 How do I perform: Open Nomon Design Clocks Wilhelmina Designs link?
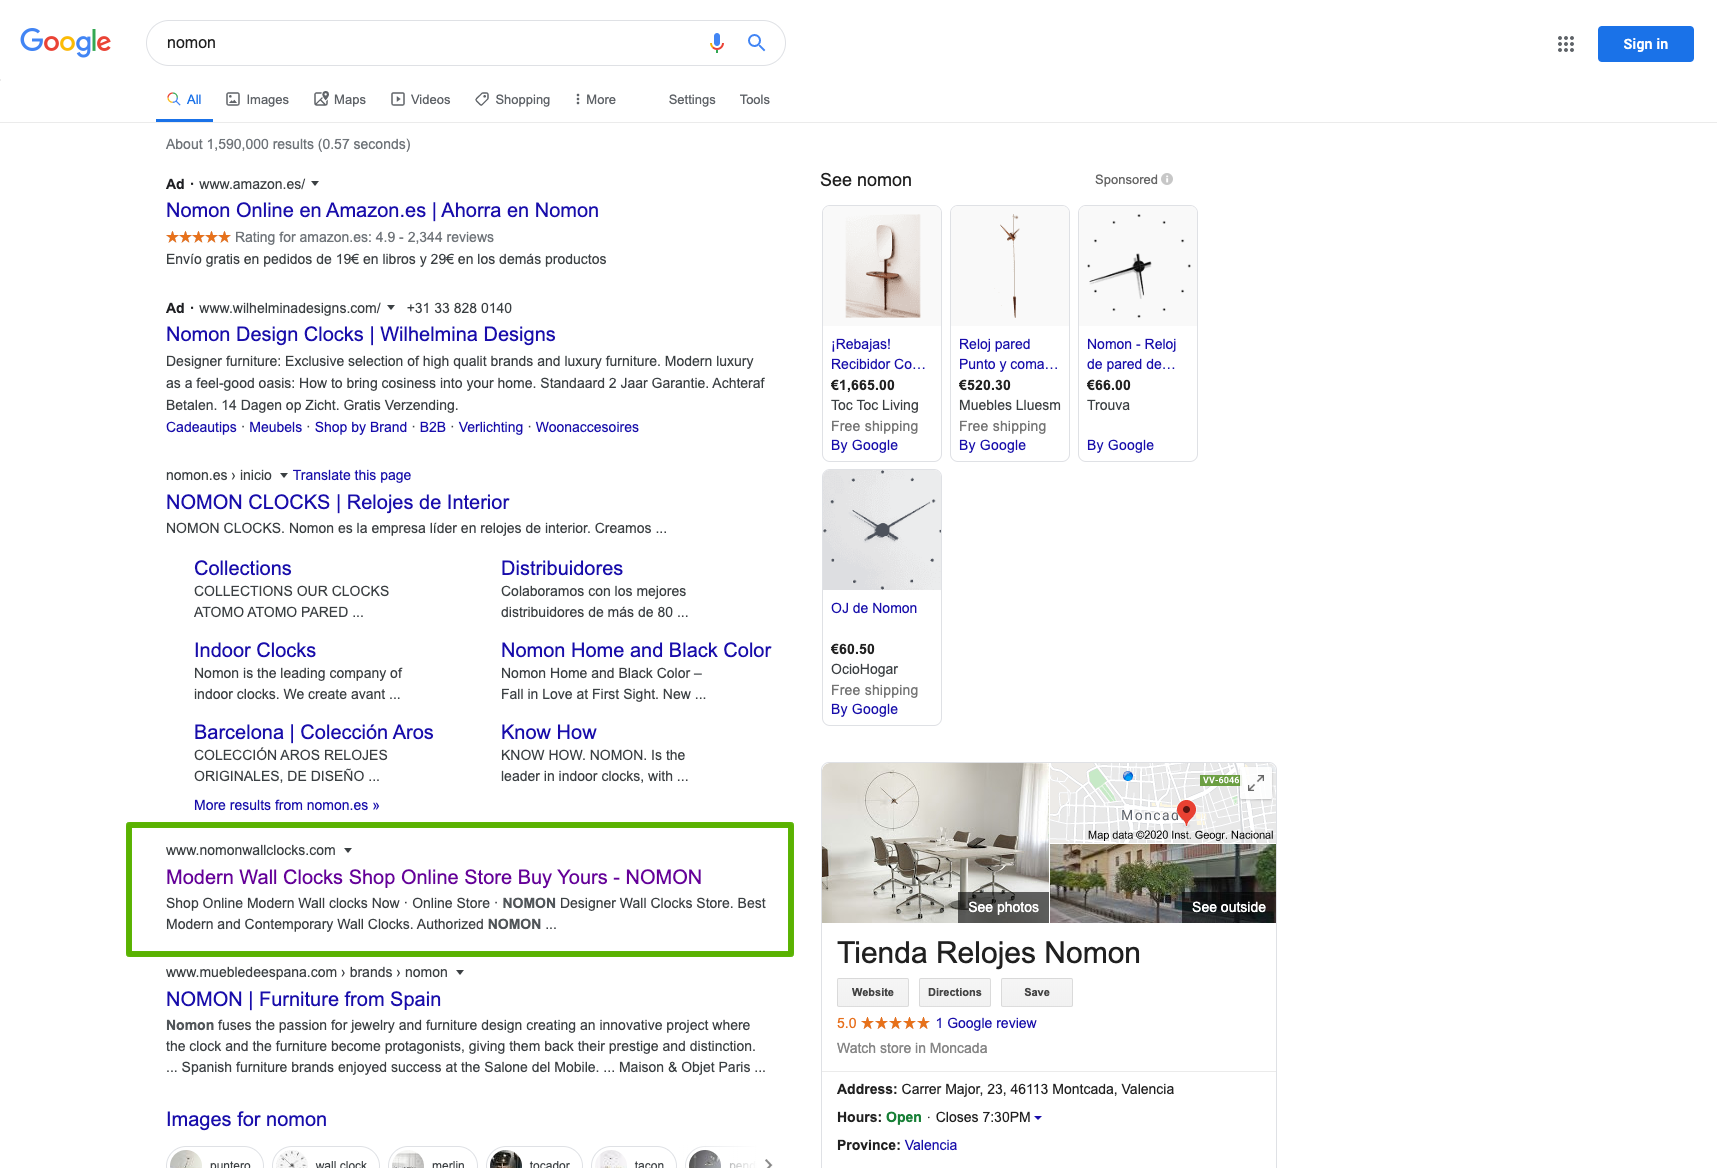(x=361, y=334)
